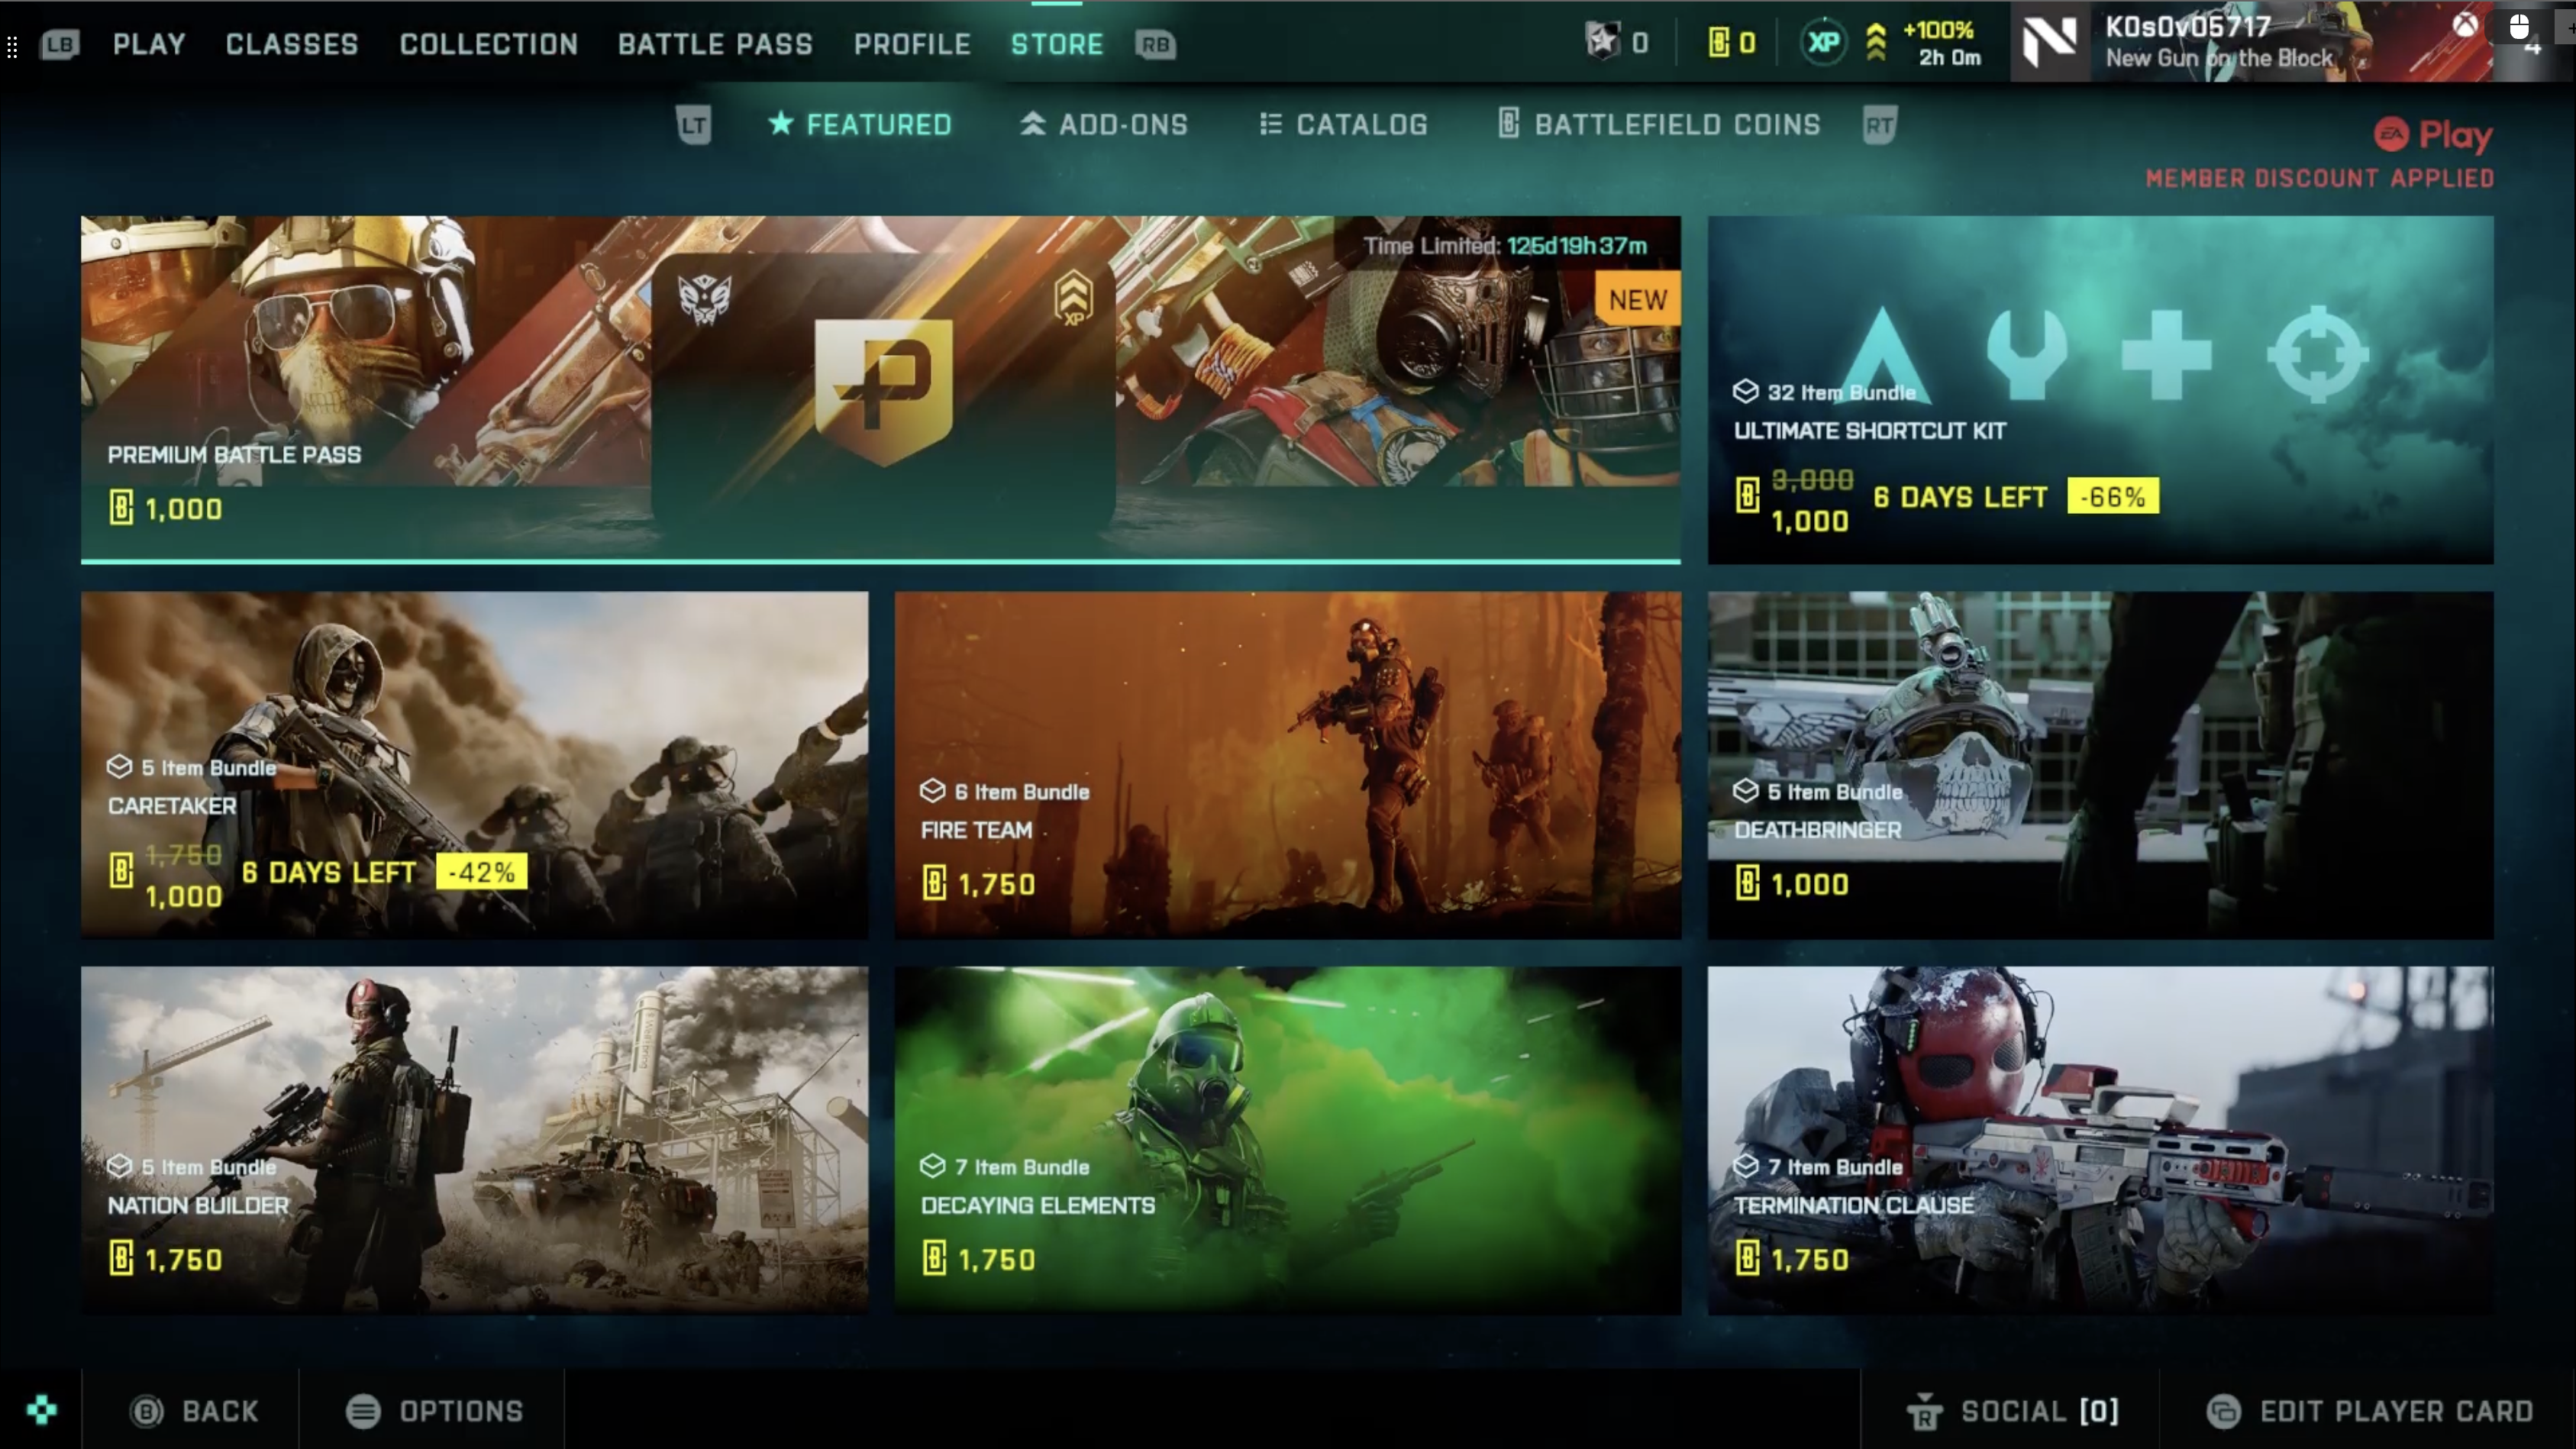Click the RT trigger icon
The height and width of the screenshot is (1449, 2576).
coord(1879,126)
